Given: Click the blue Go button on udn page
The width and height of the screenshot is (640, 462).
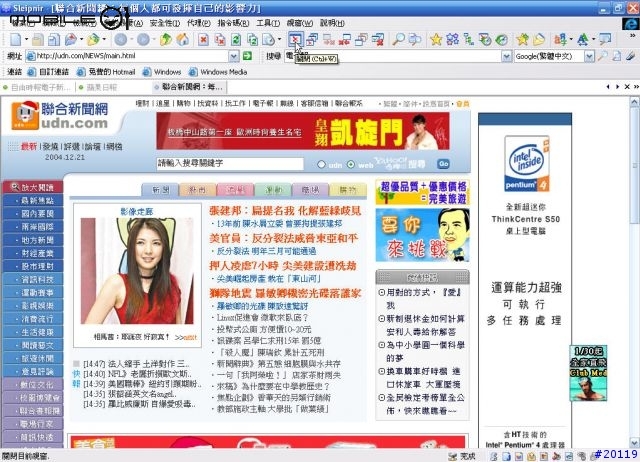Looking at the screenshot, I should point(443,164).
